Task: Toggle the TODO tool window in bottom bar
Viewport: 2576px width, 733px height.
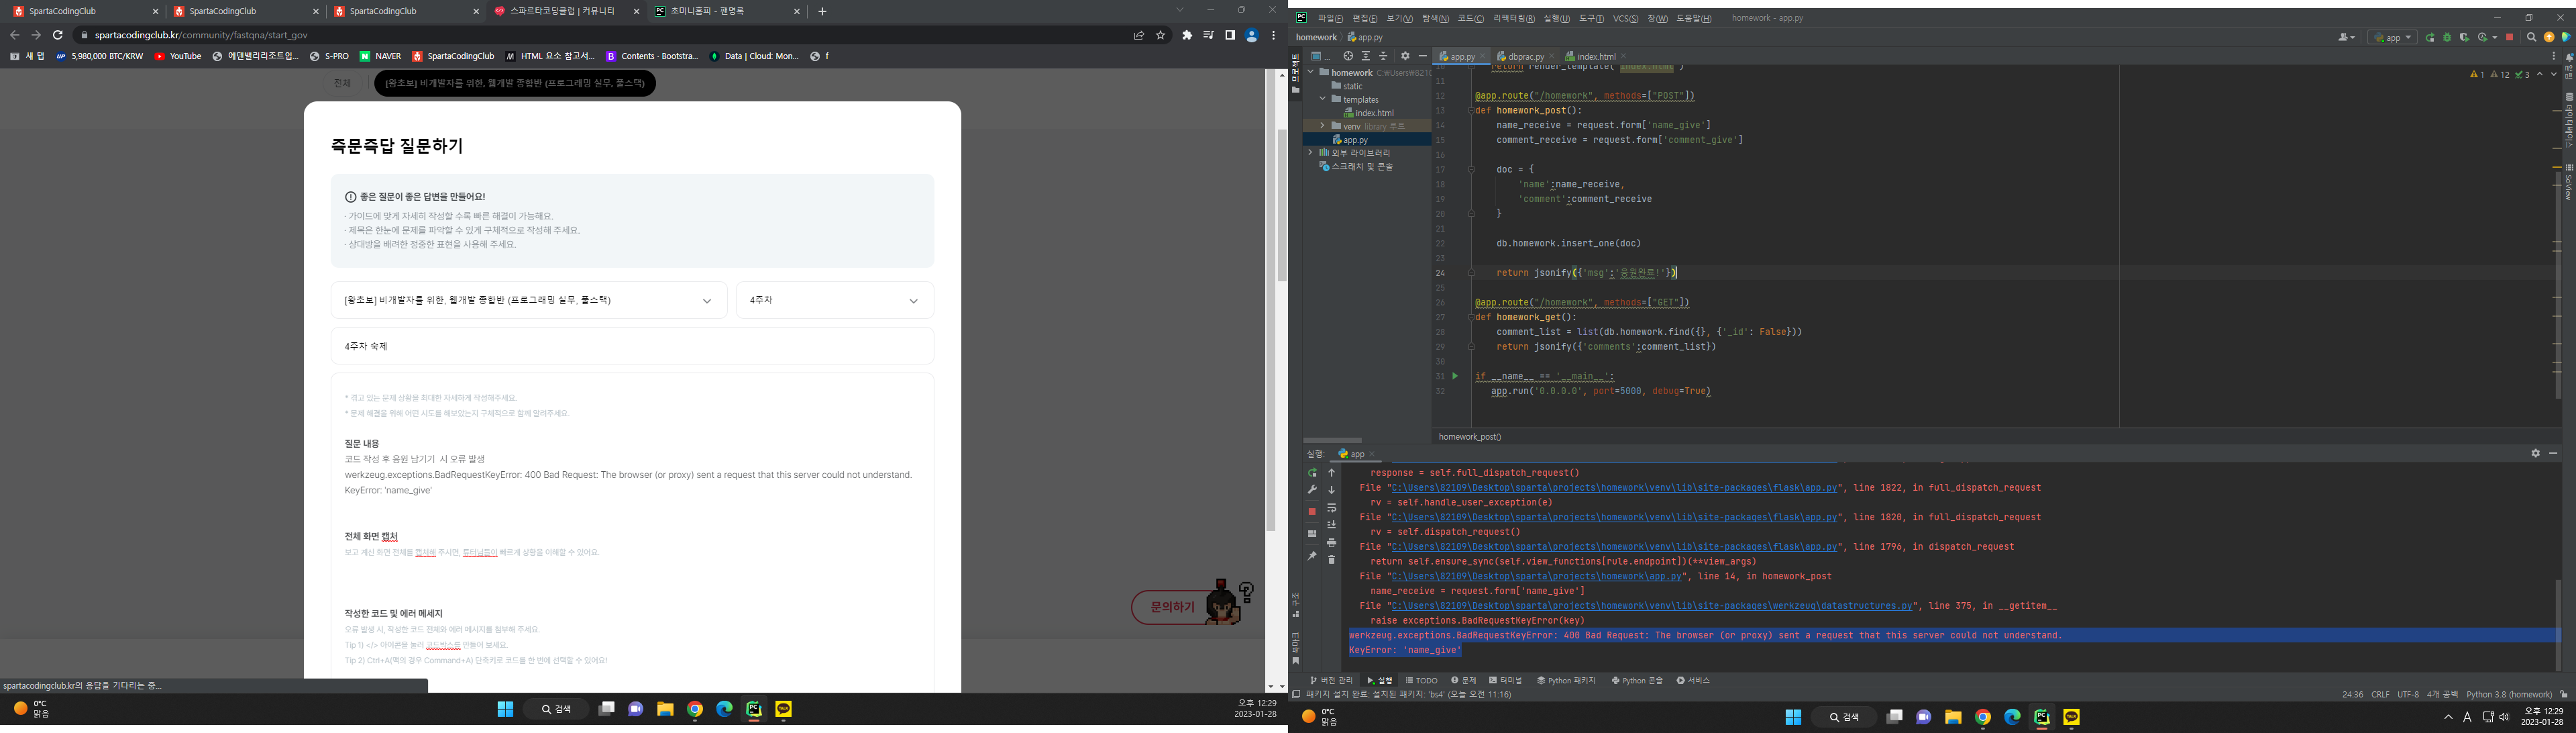Action: pyautogui.click(x=1421, y=680)
